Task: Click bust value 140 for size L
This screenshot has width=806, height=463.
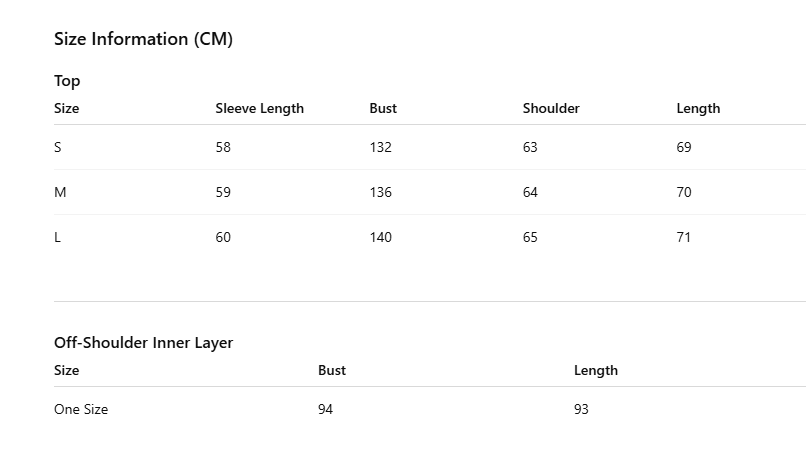Action: click(380, 237)
